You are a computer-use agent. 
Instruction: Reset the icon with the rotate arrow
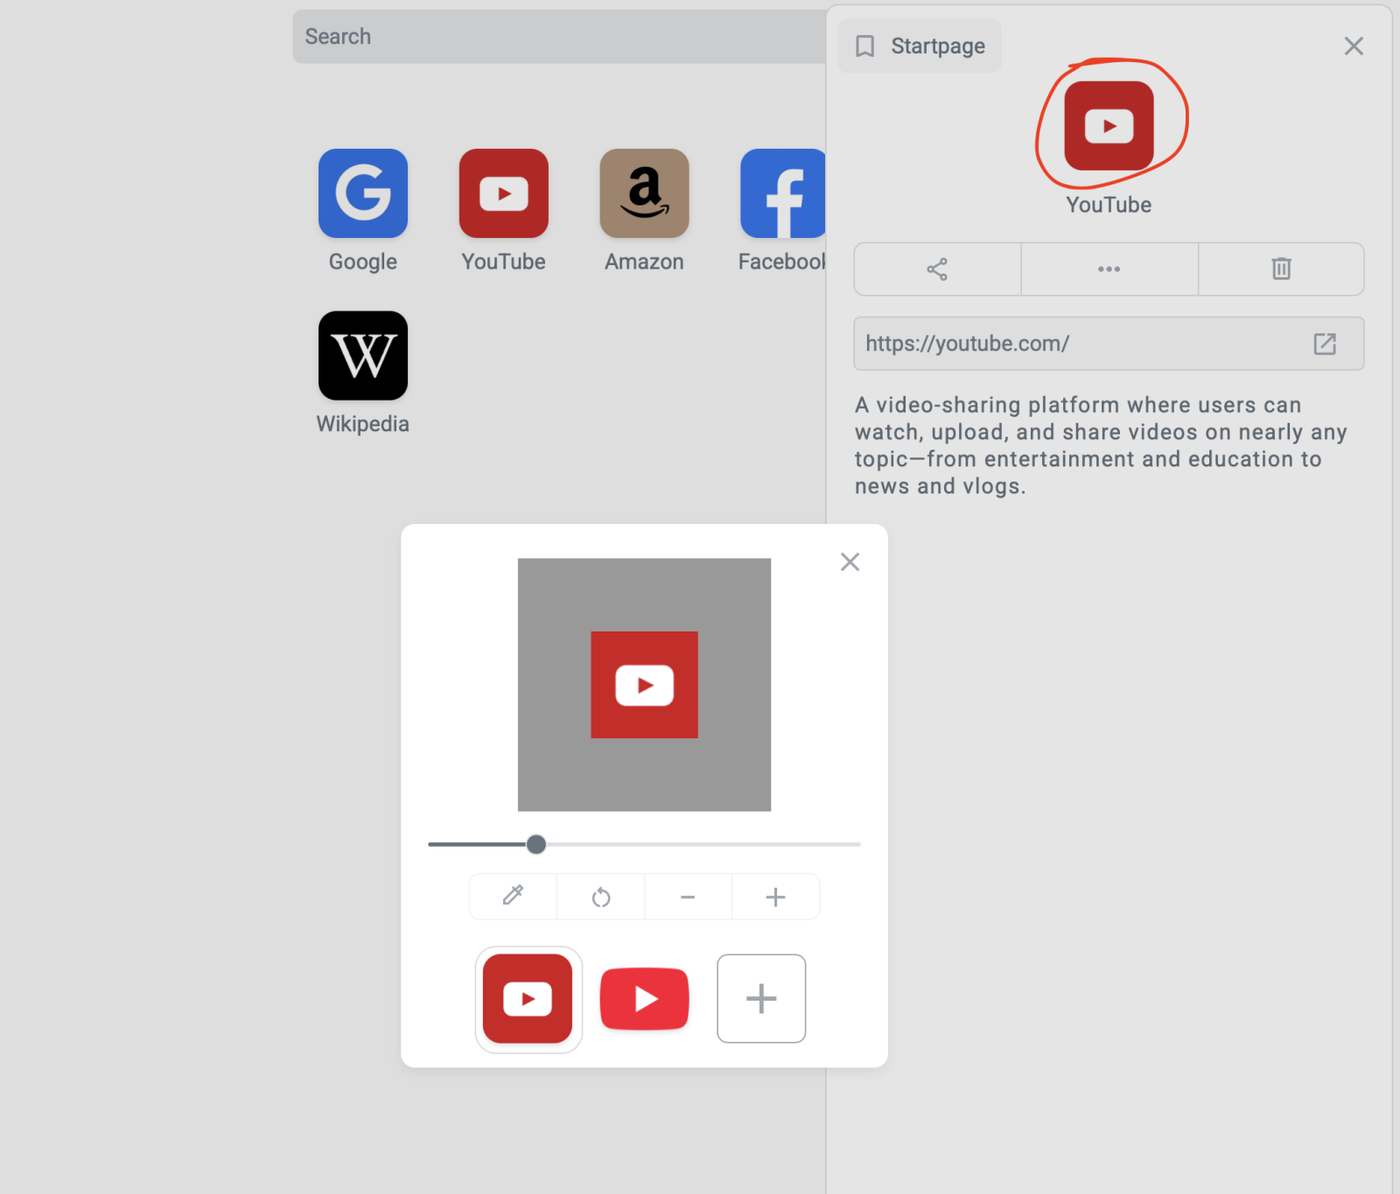tap(601, 896)
